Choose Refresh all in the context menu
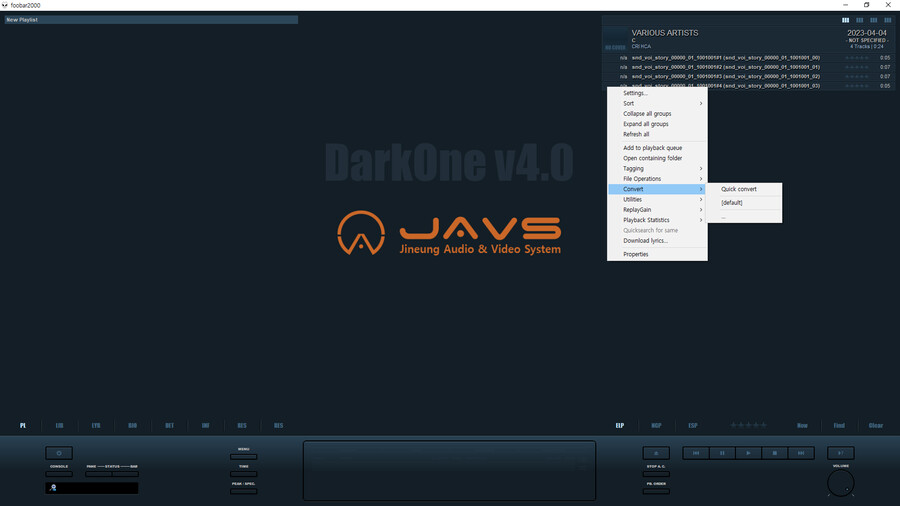900x506 pixels. (x=657, y=134)
